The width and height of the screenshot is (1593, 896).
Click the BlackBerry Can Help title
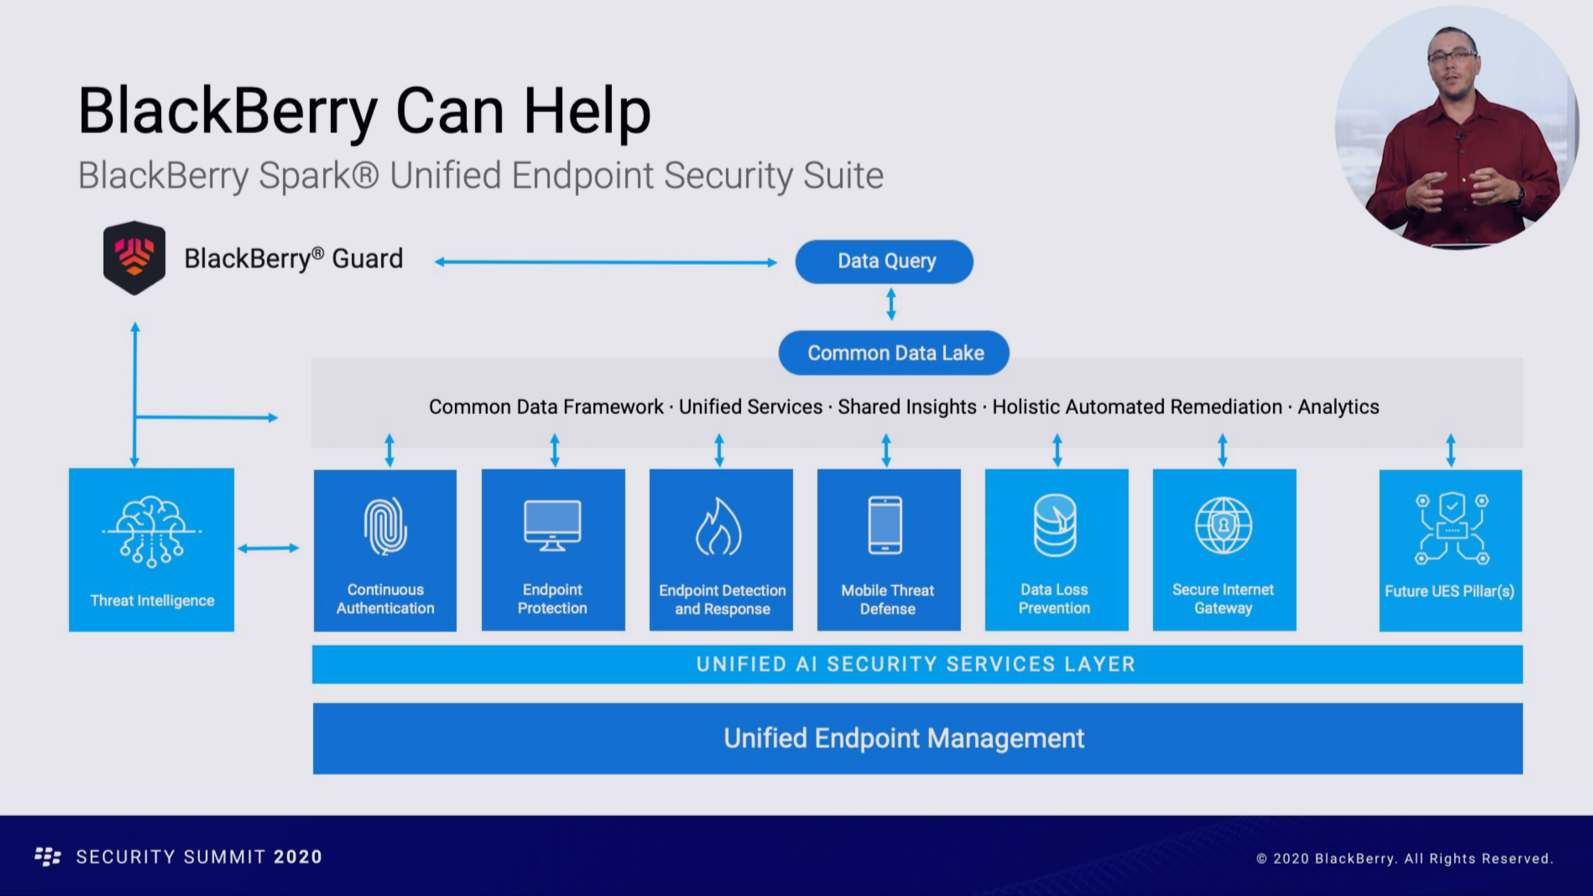[364, 111]
